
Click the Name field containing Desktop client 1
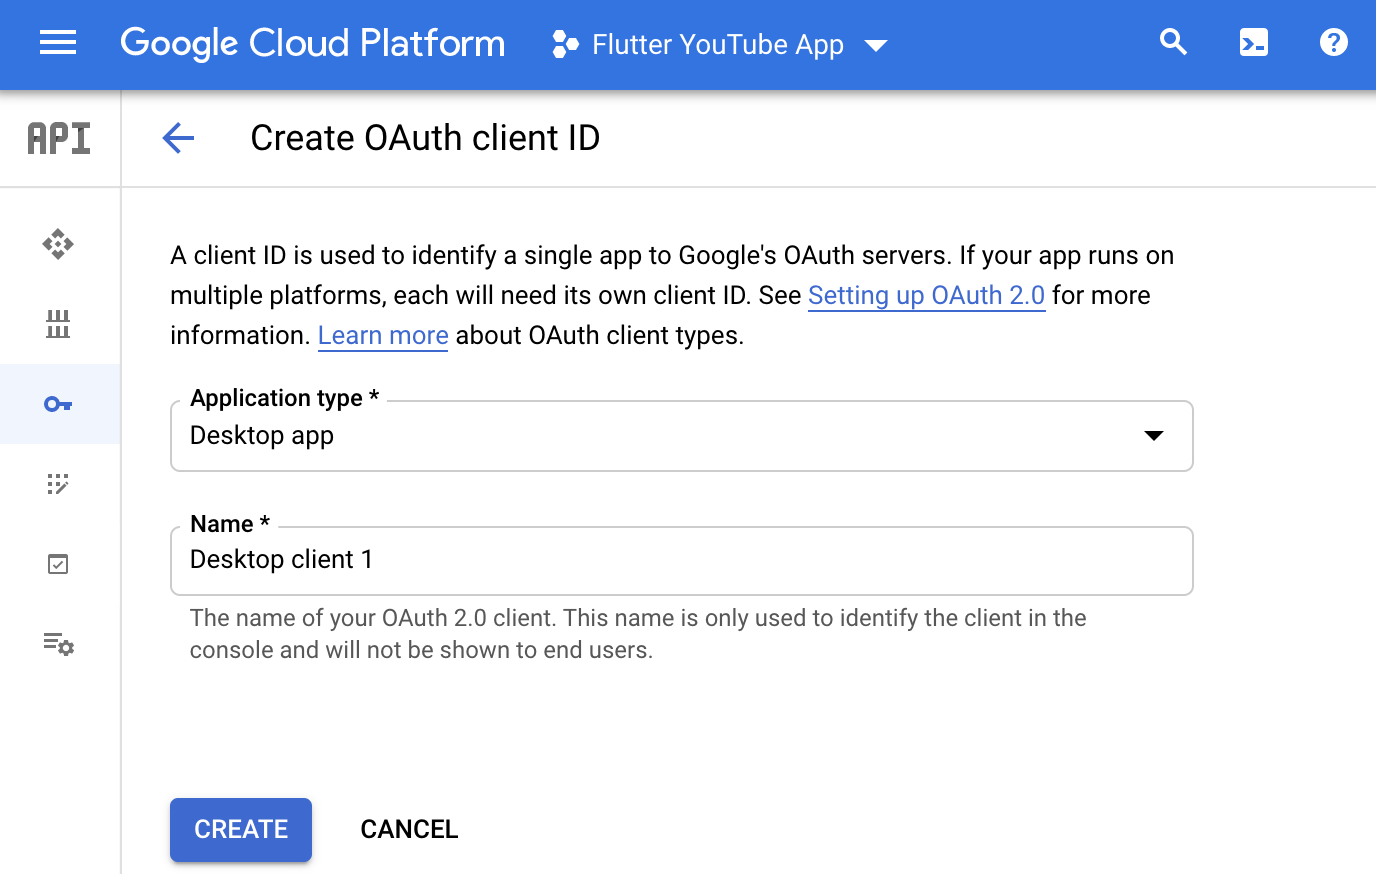click(x=680, y=560)
